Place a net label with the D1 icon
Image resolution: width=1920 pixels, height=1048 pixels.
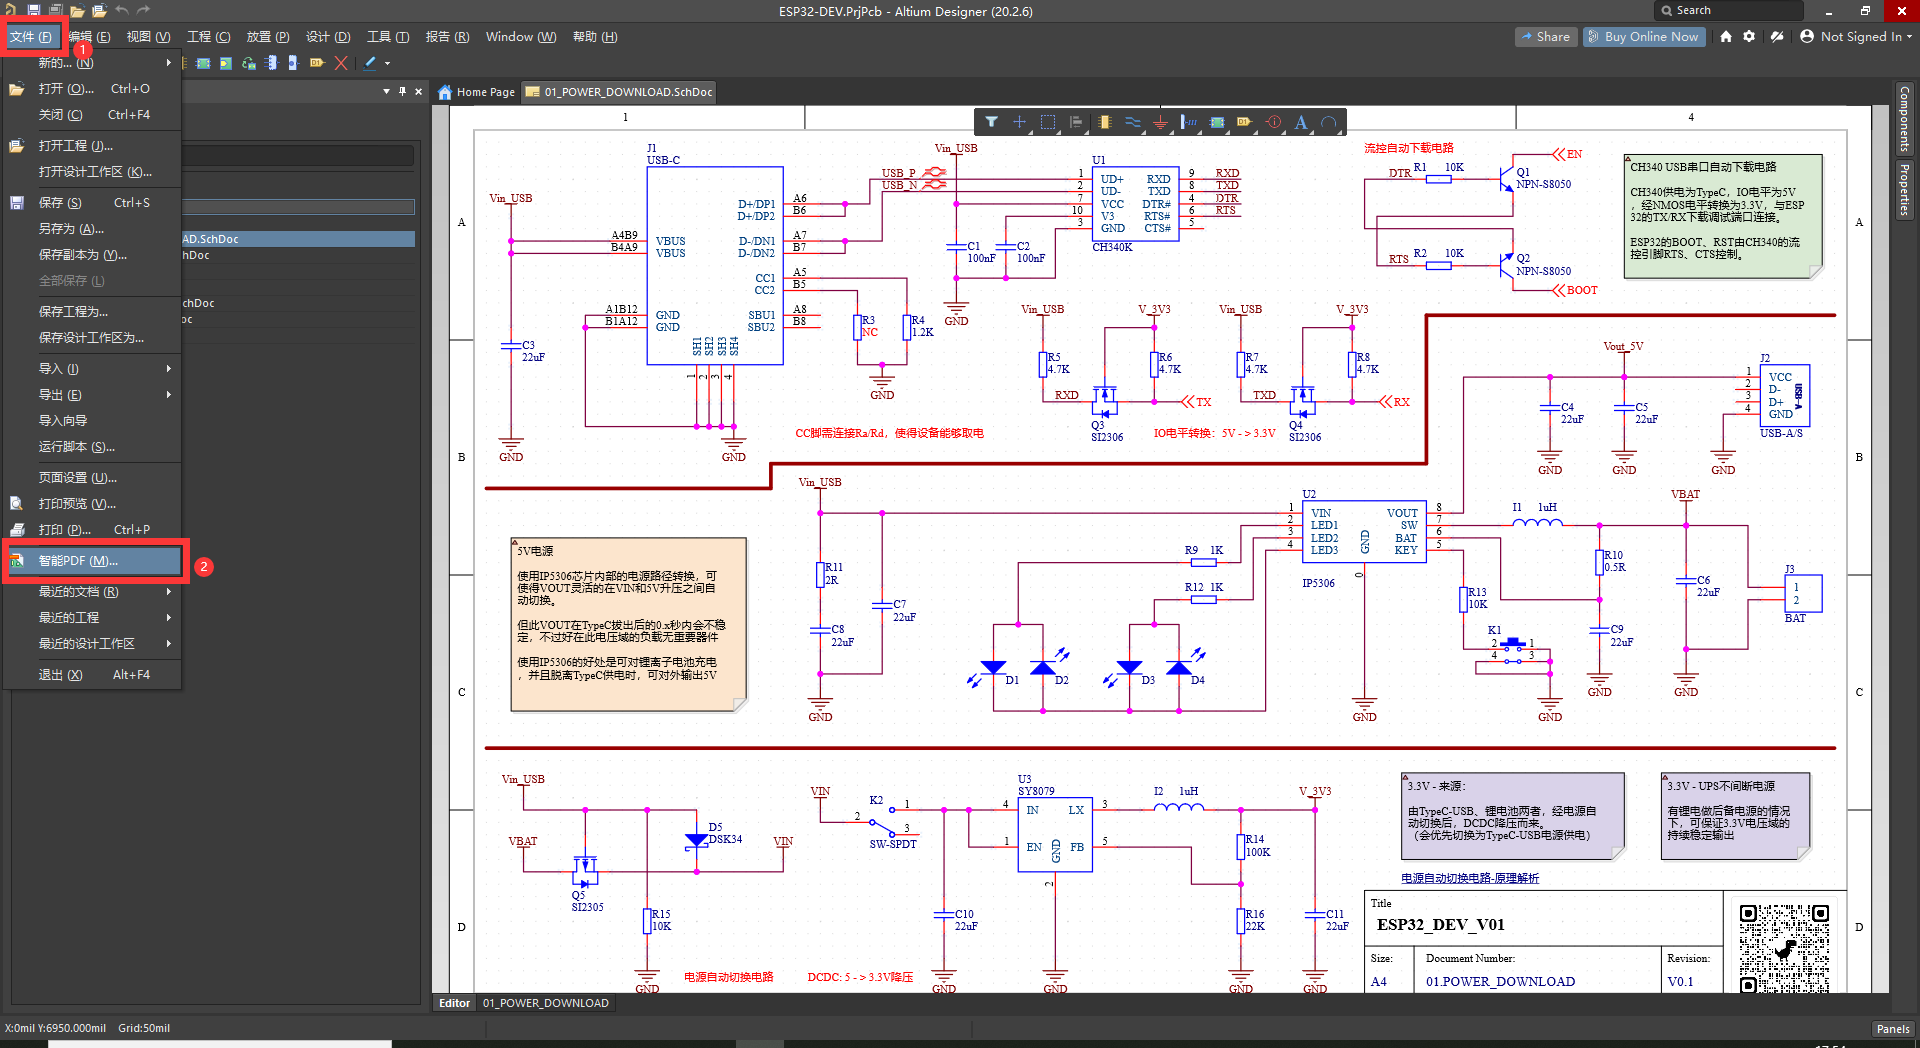pyautogui.click(x=1244, y=122)
